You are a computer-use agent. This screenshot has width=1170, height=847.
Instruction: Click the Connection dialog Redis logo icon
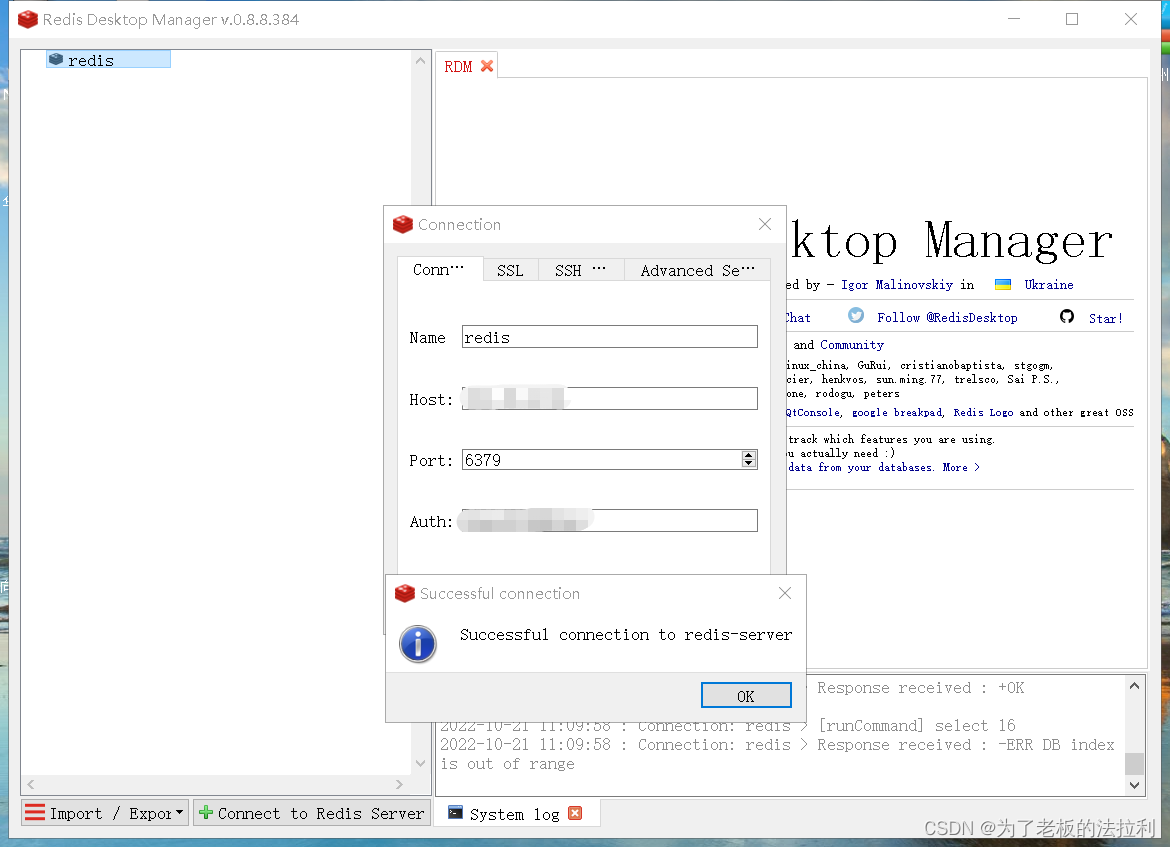pos(403,224)
